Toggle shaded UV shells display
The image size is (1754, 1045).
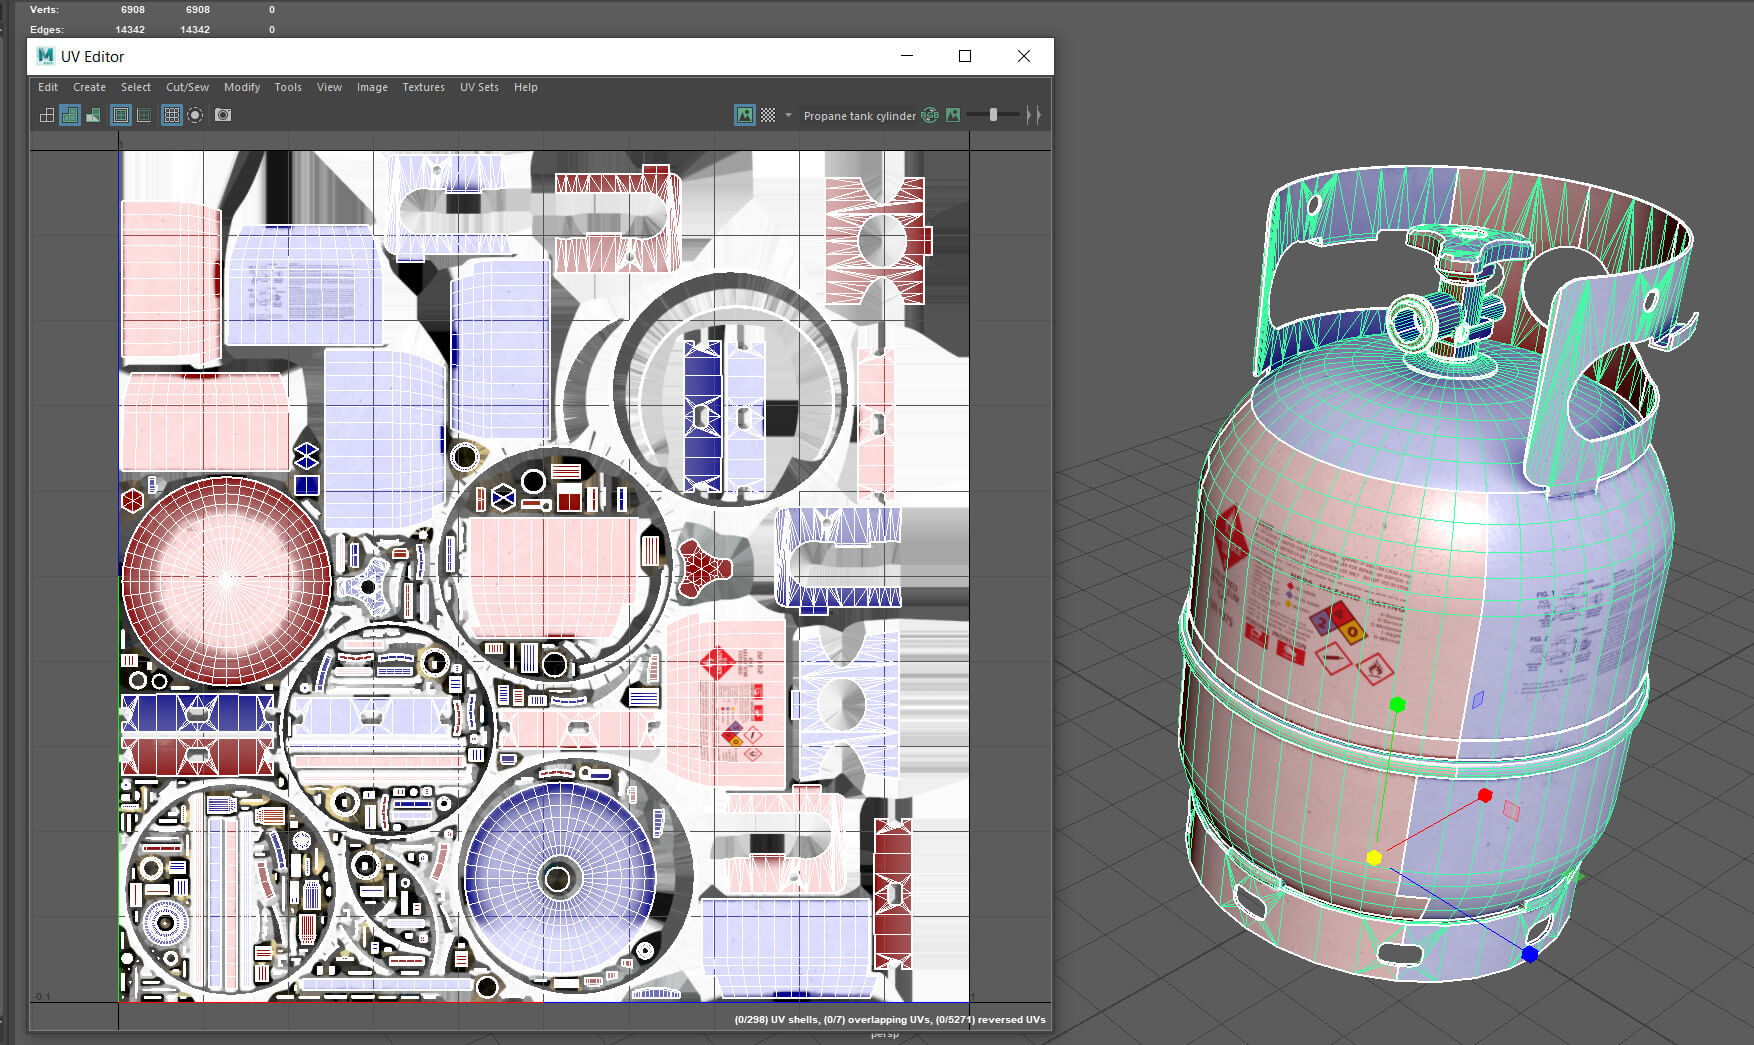(x=70, y=115)
